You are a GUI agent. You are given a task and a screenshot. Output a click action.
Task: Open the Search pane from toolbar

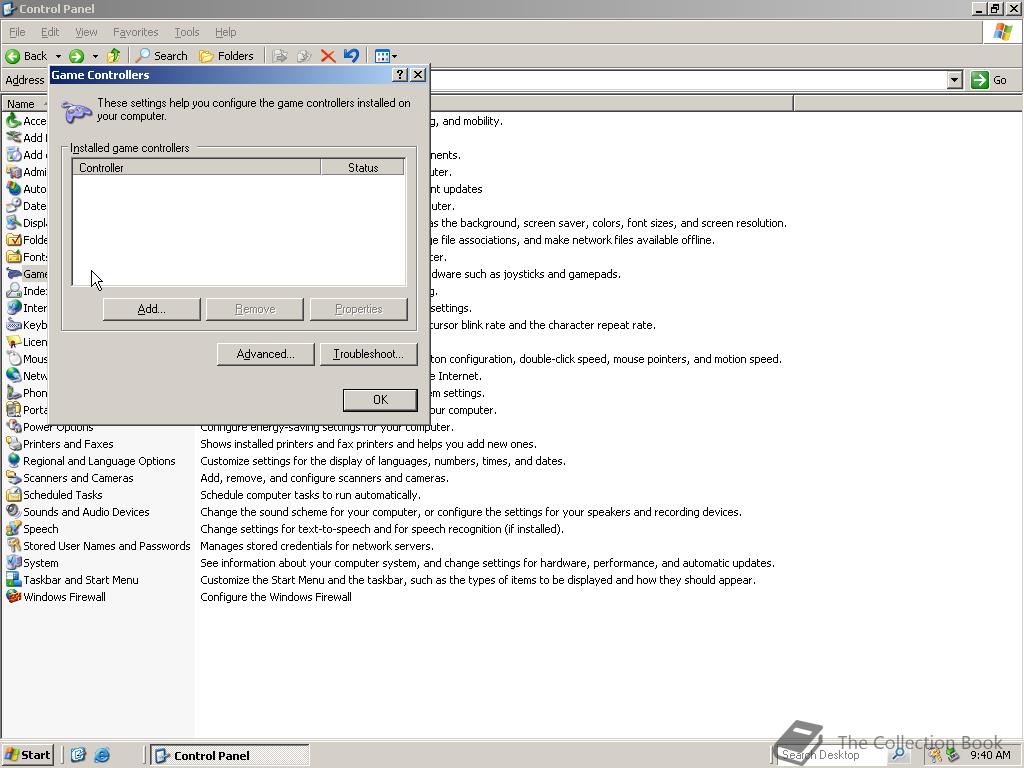tap(162, 56)
